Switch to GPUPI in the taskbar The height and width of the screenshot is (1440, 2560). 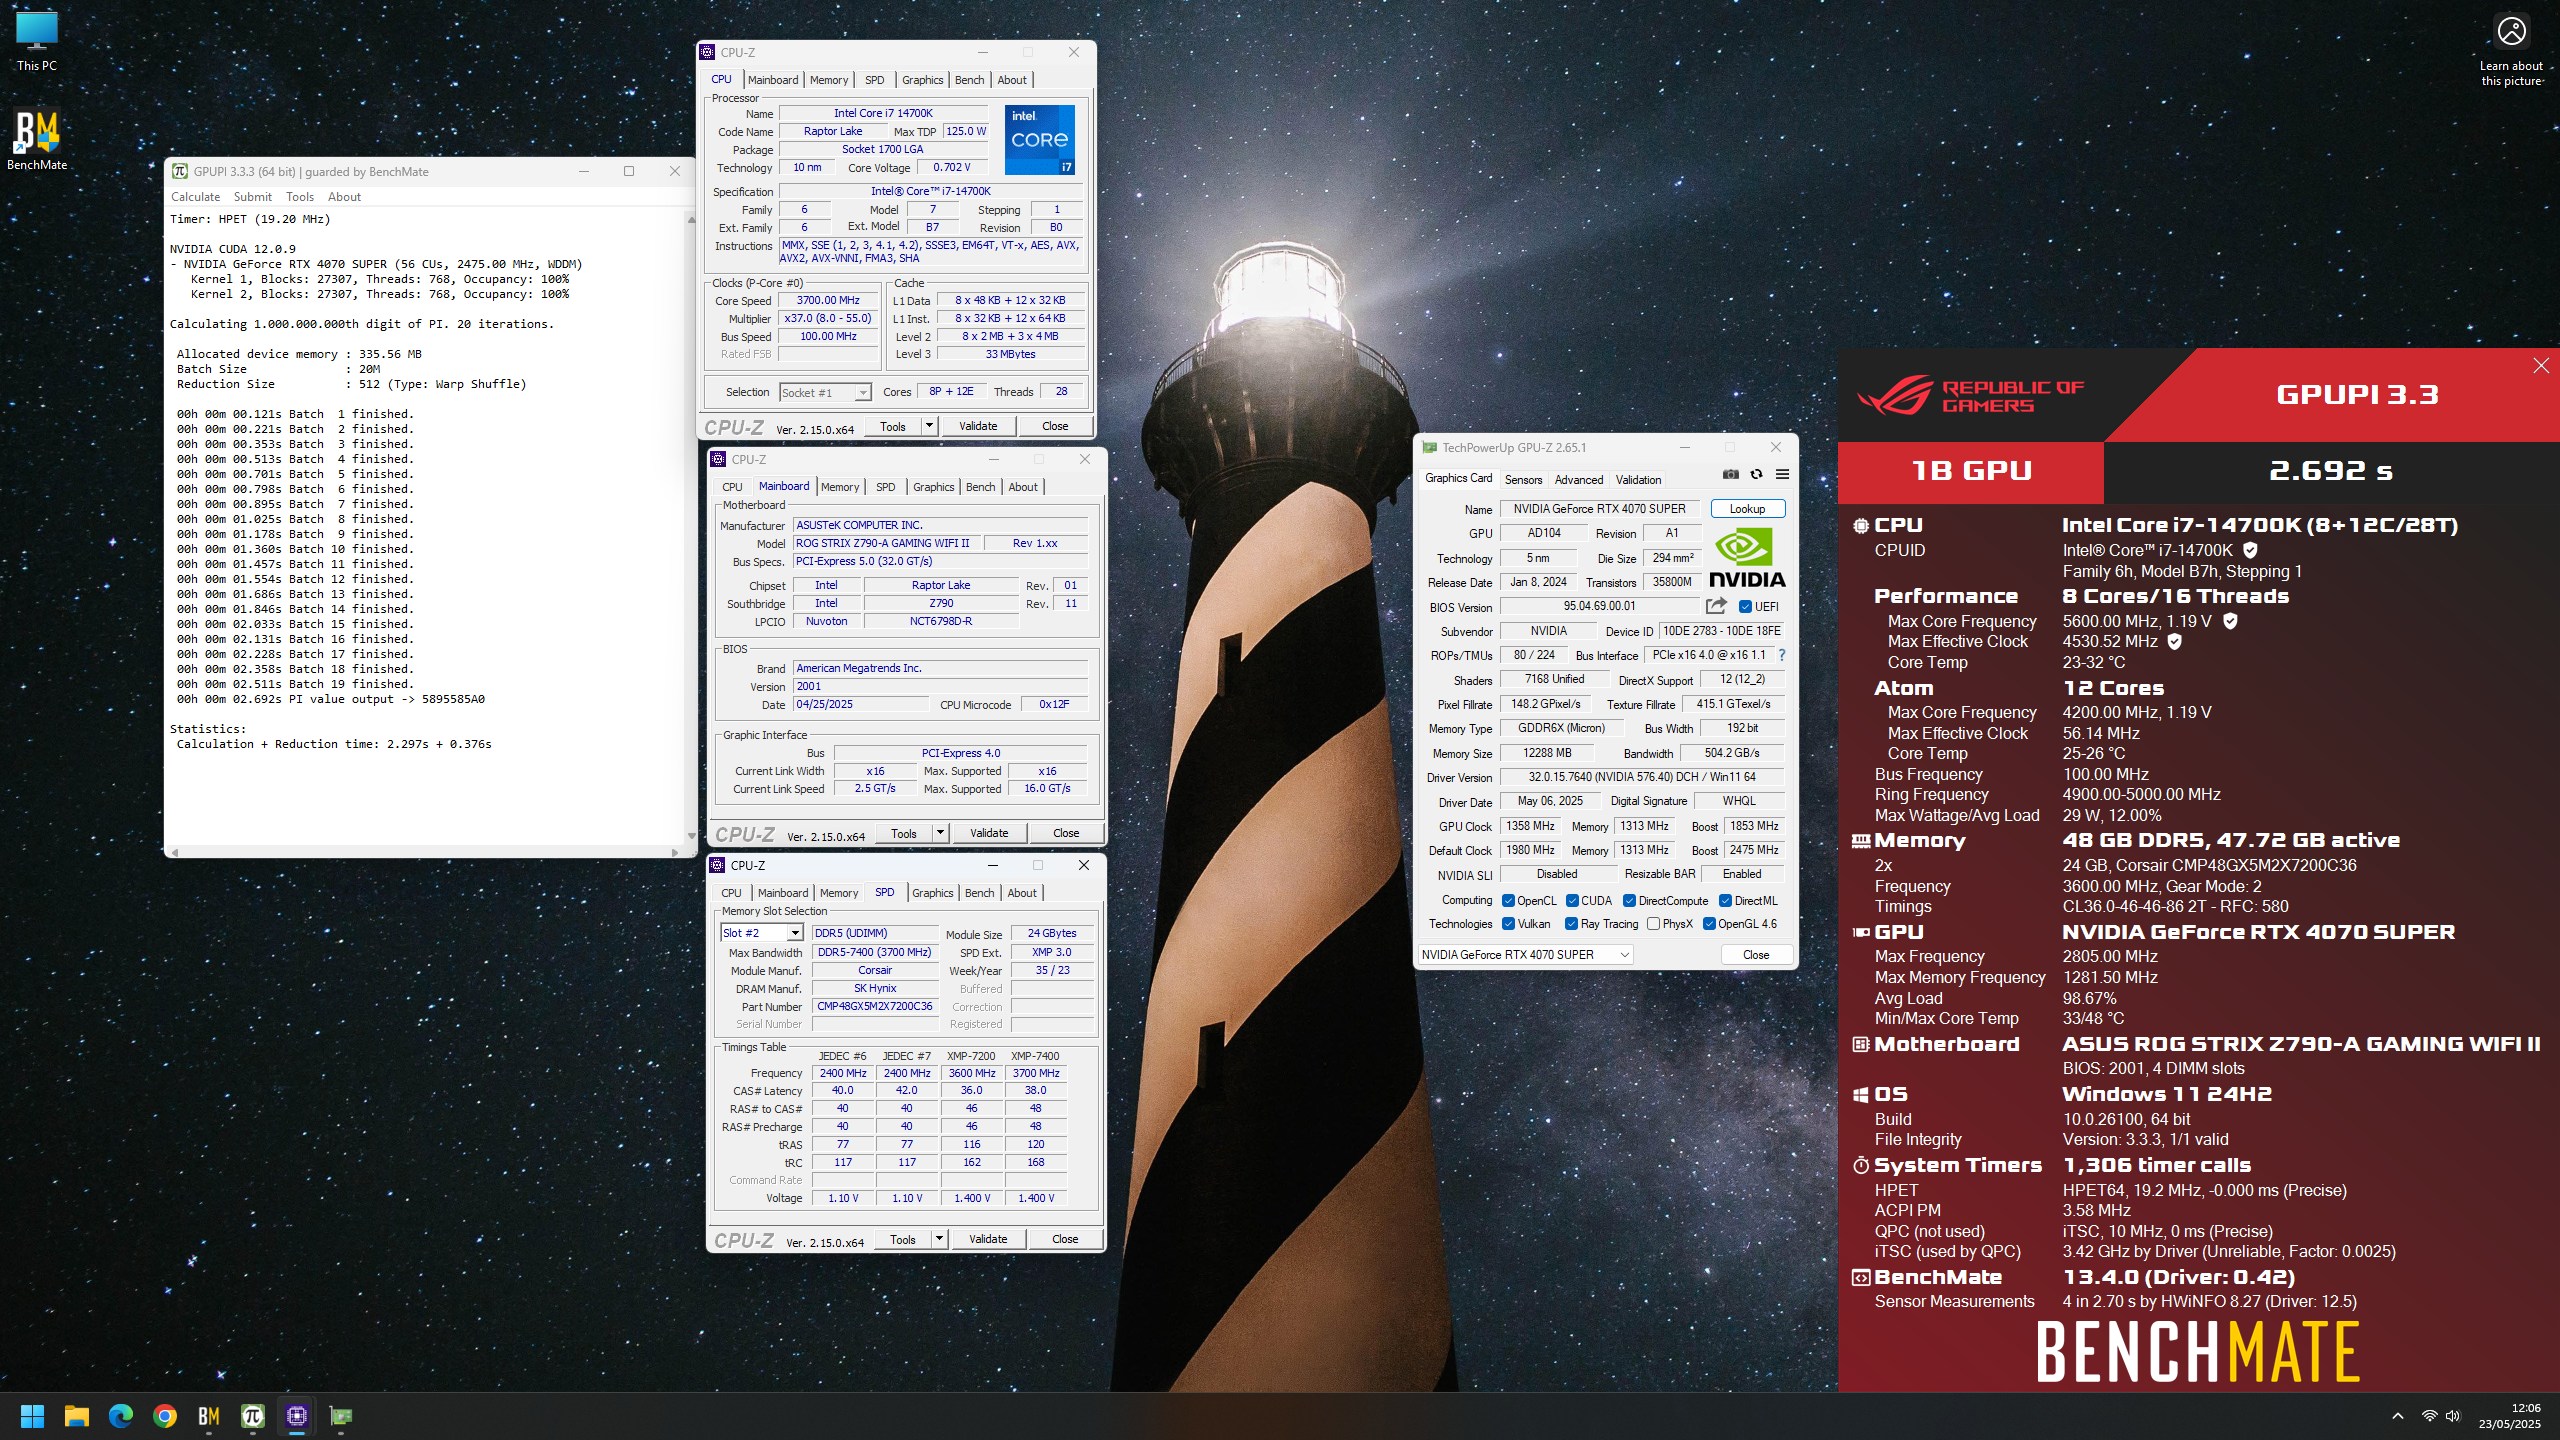pyautogui.click(x=253, y=1416)
